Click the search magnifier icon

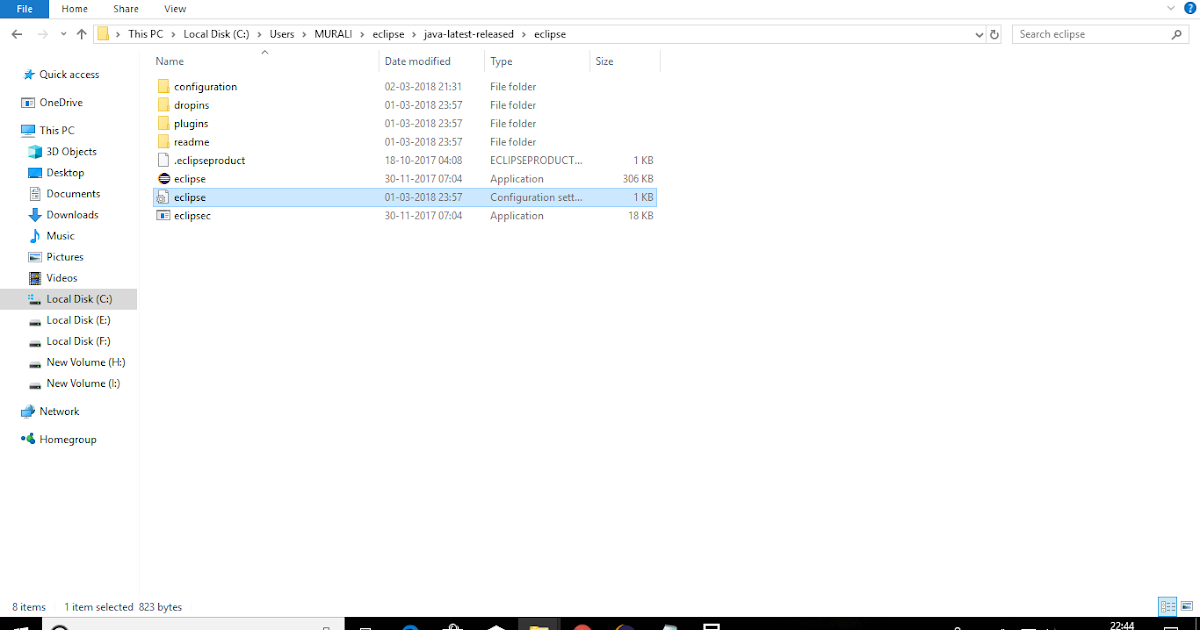coord(1177,34)
